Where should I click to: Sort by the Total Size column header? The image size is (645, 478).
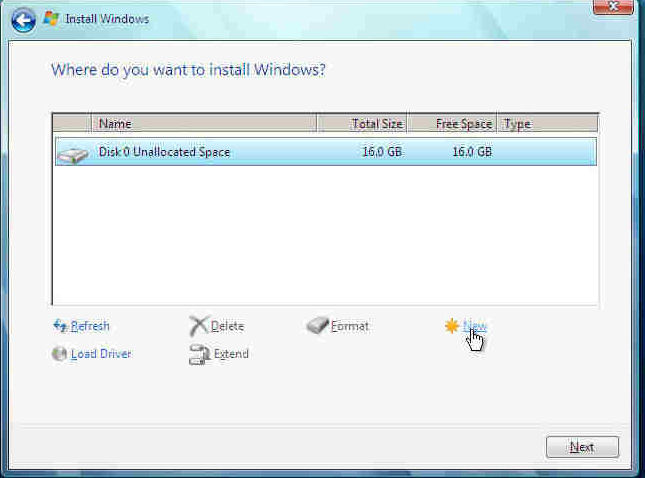tap(362, 124)
